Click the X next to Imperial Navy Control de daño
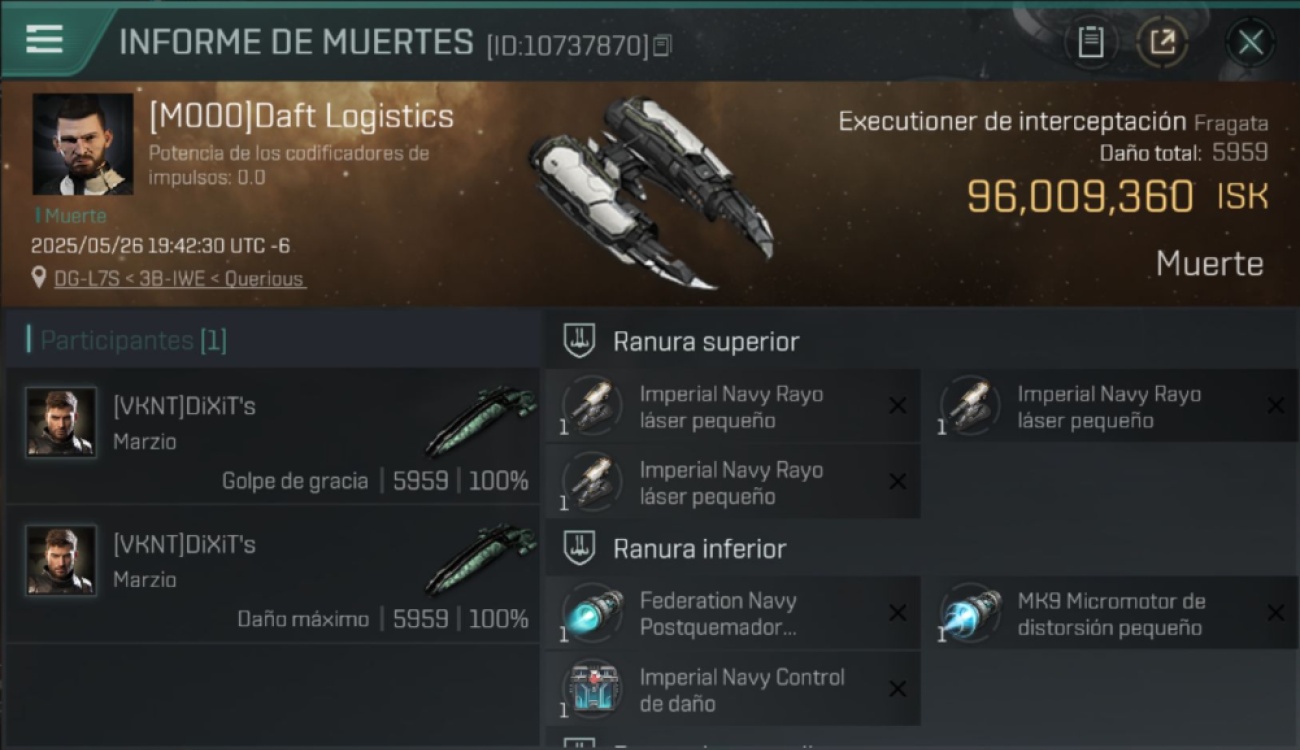Viewport: 1300px width, 750px height. pos(897,689)
